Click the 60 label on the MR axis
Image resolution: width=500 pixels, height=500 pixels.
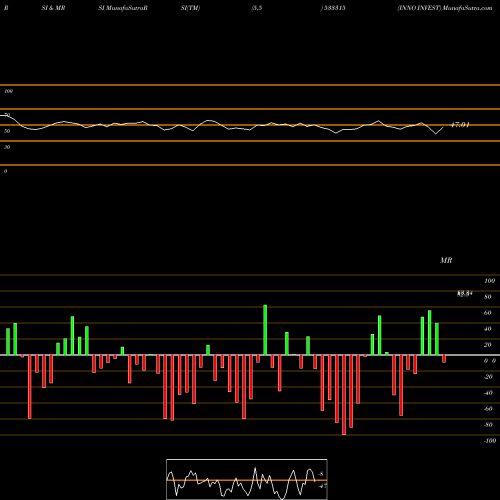point(488,313)
